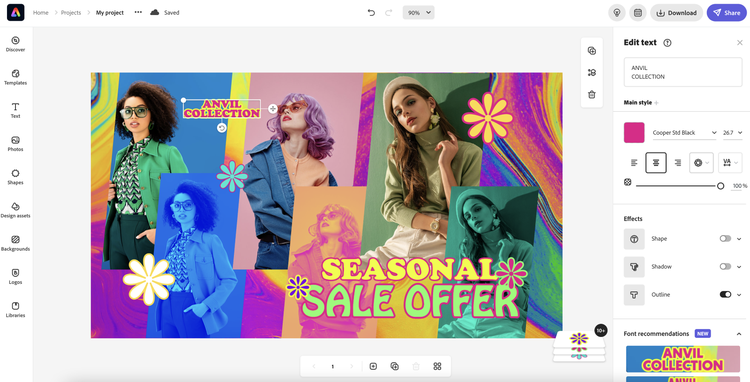Image resolution: width=750 pixels, height=382 pixels.
Task: Turn on the Shadow effect toggle
Action: (725, 266)
